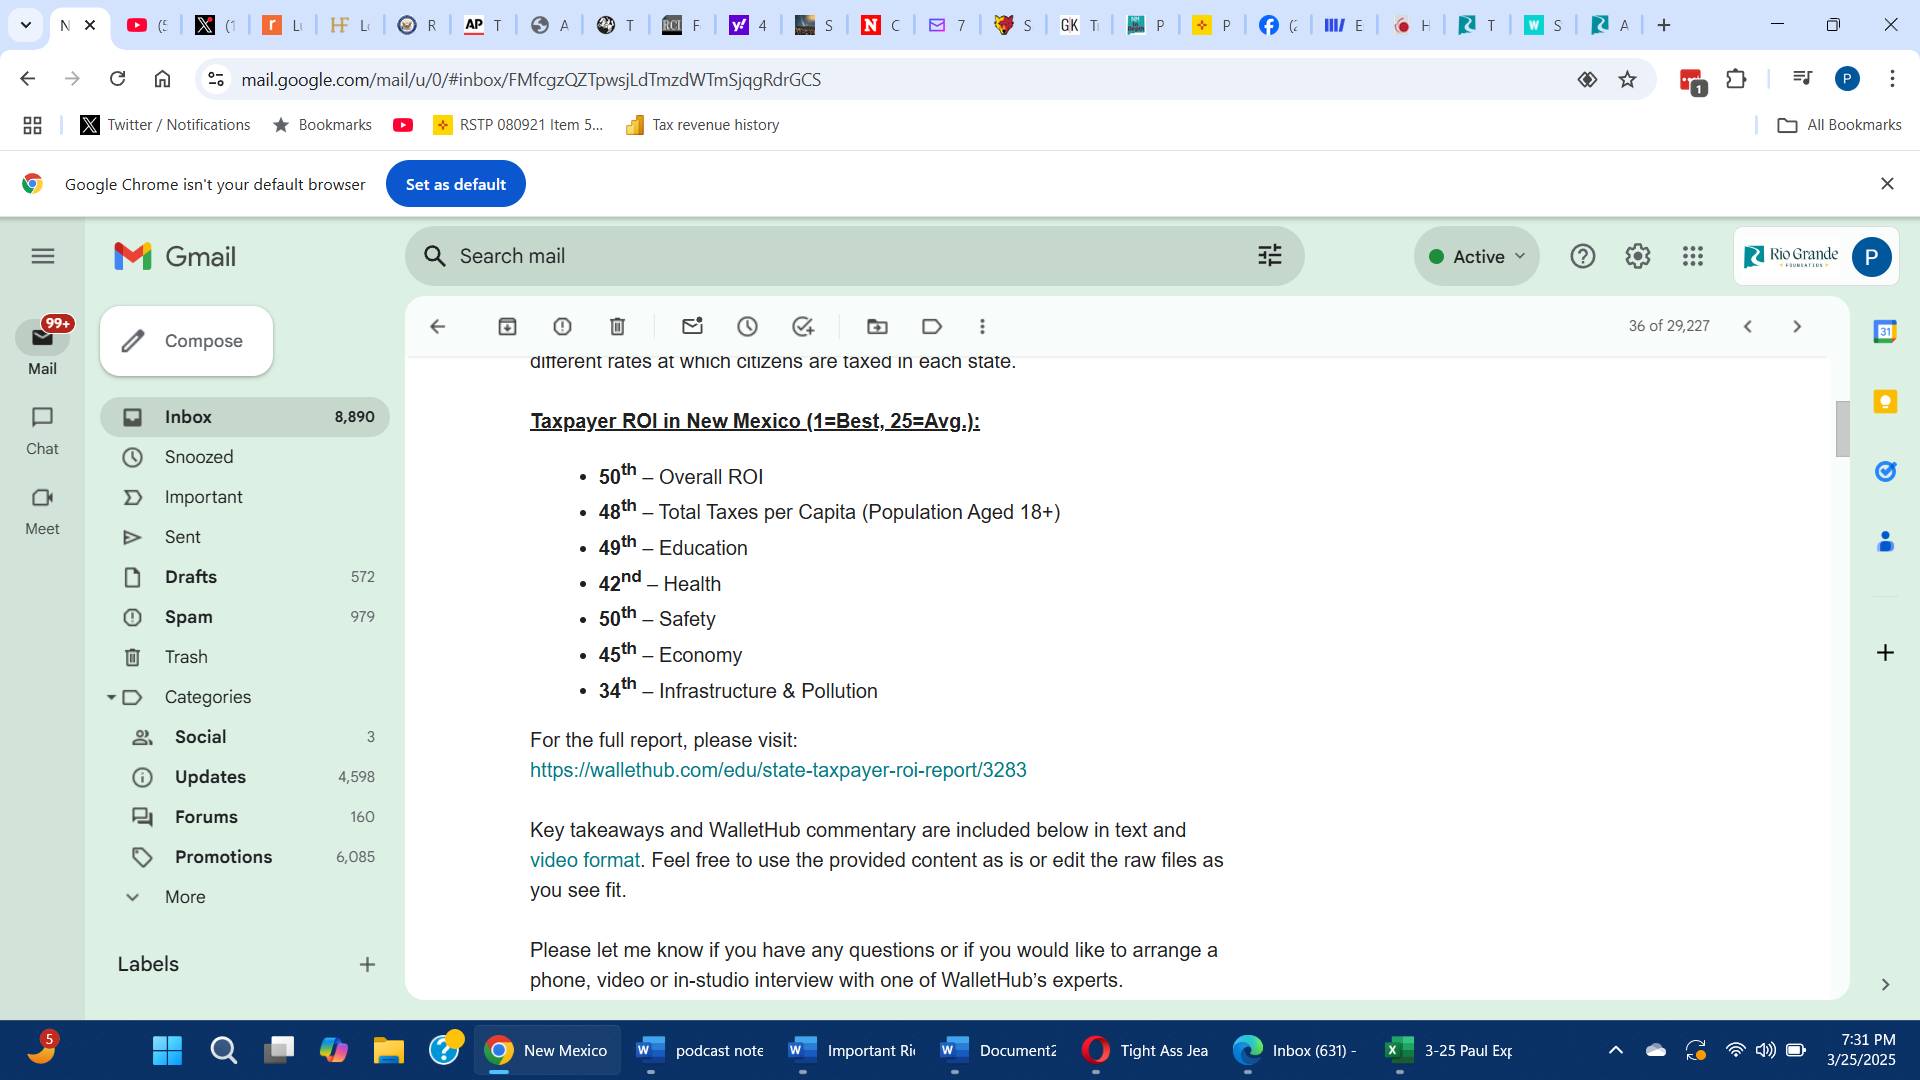This screenshot has width=1920, height=1080.
Task: Delete the open email
Action: 617,326
